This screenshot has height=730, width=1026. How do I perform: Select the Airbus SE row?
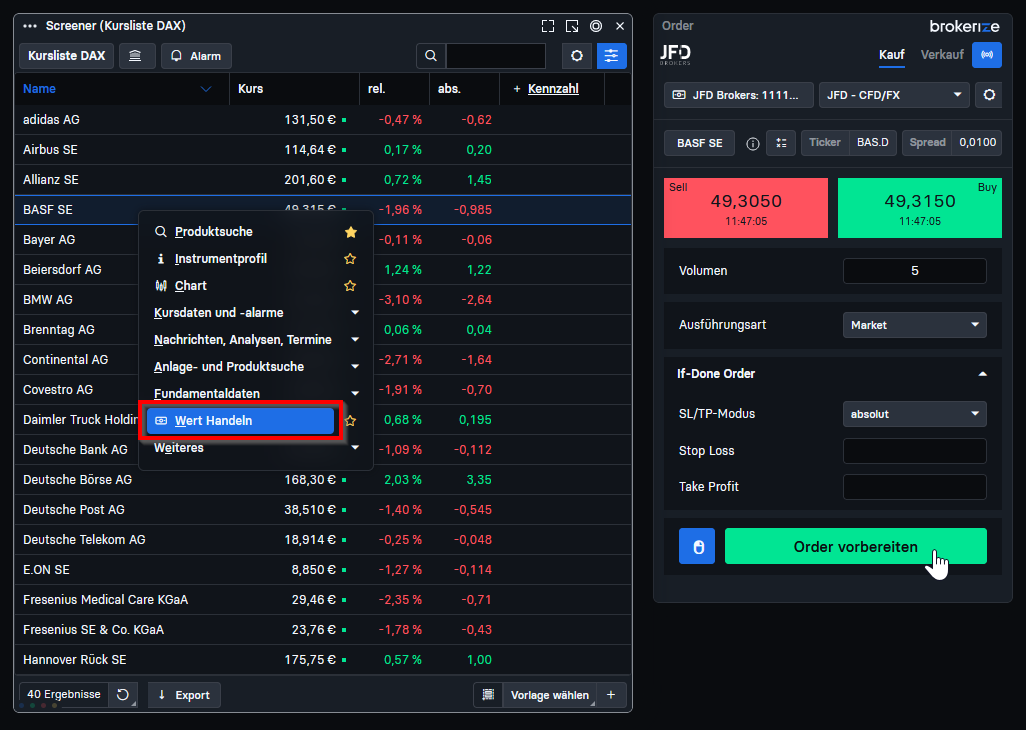click(x=323, y=150)
